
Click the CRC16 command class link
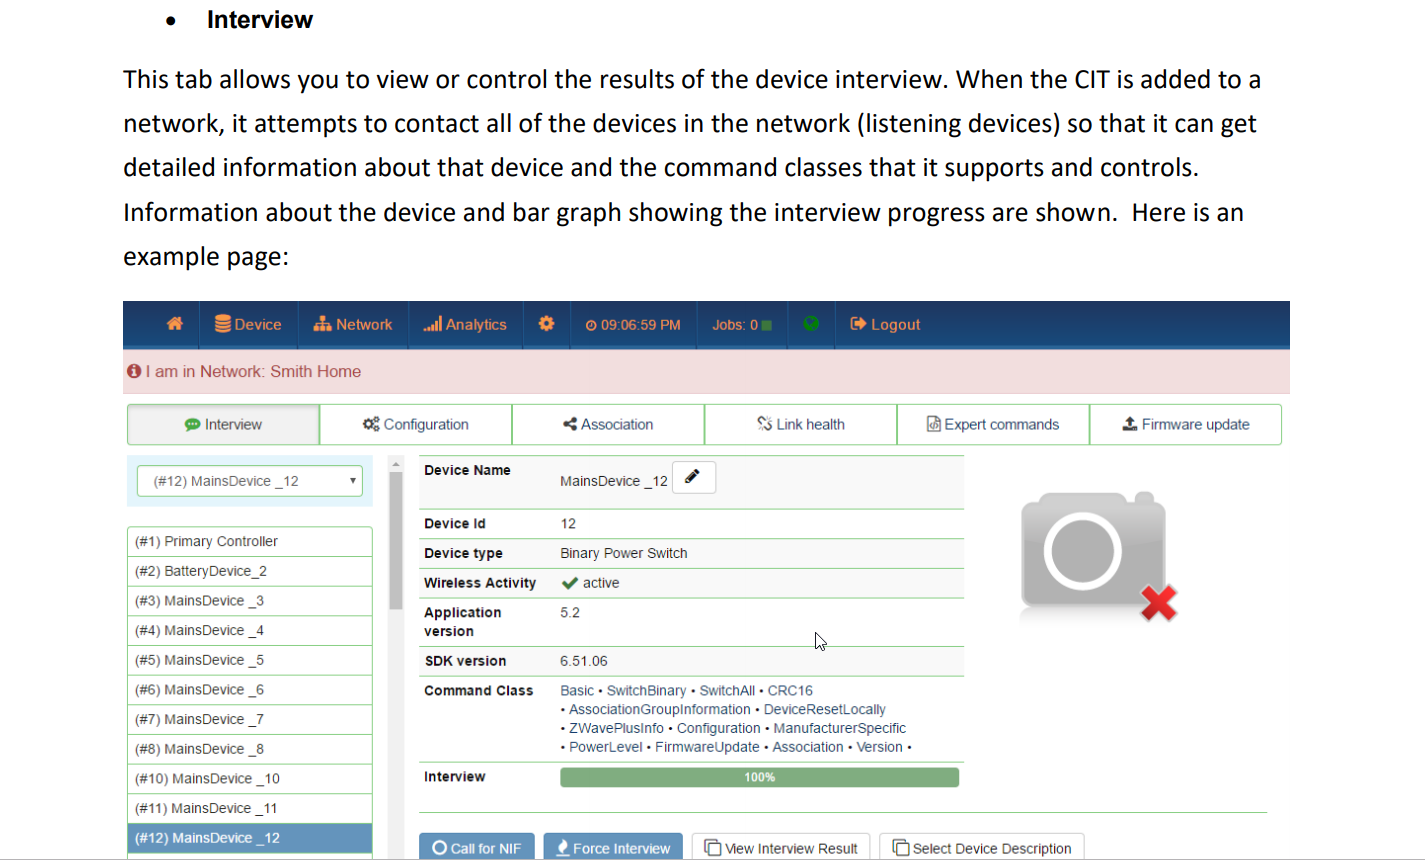(790, 691)
